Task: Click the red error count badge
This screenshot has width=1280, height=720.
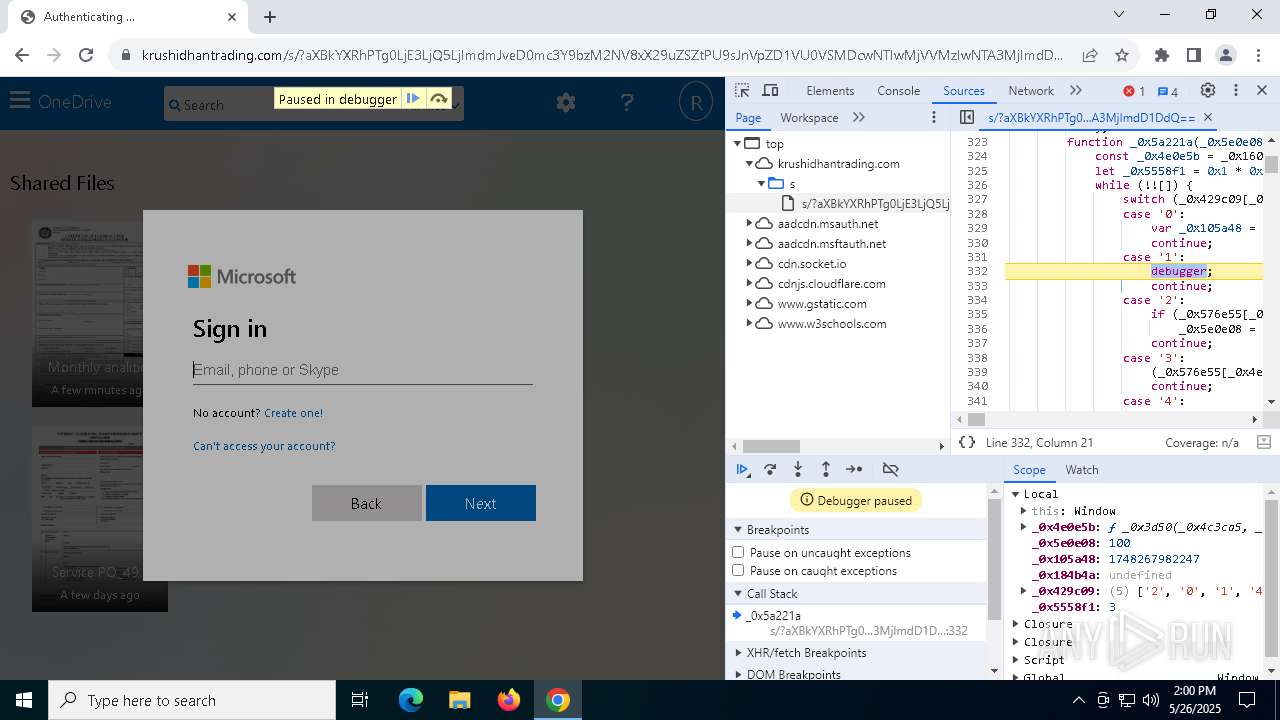Action: point(1134,91)
